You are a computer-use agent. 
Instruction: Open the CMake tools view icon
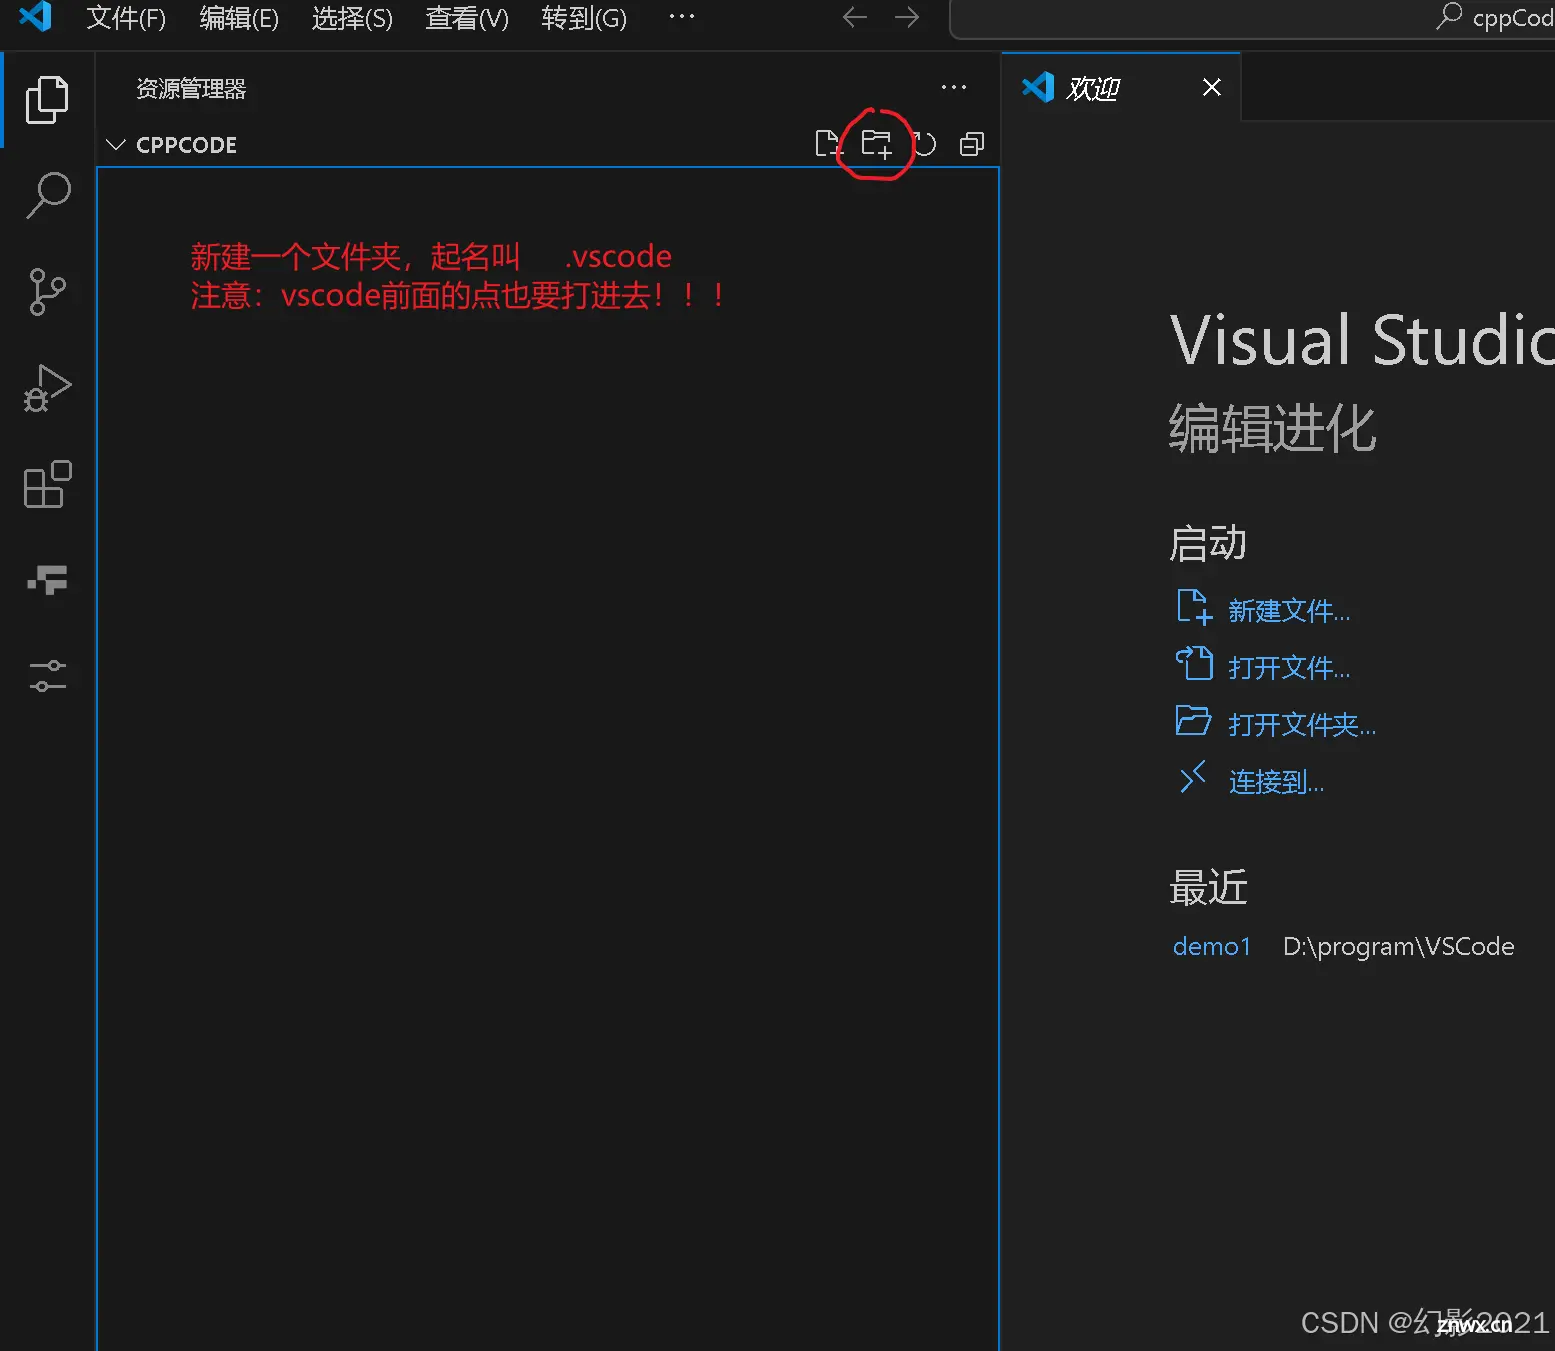click(x=47, y=579)
